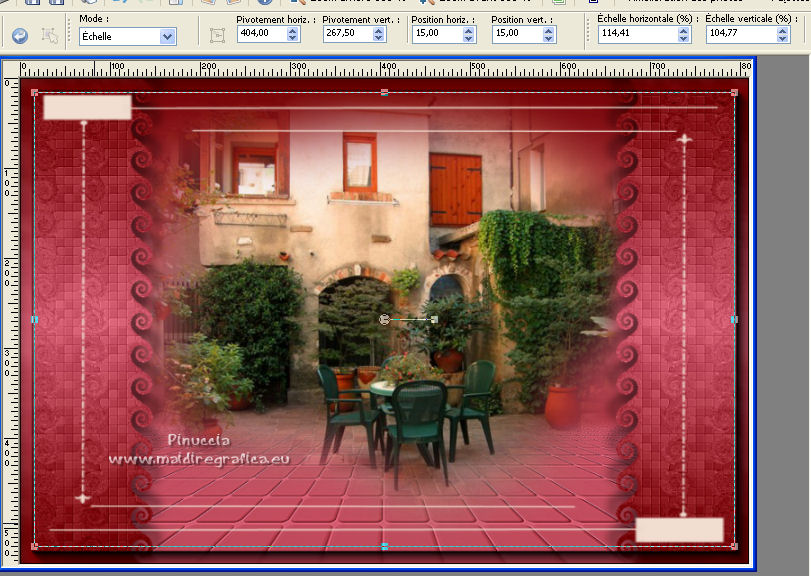This screenshot has height=576, width=811.
Task: Click the top-right corner selection handle
Action: (x=734, y=93)
